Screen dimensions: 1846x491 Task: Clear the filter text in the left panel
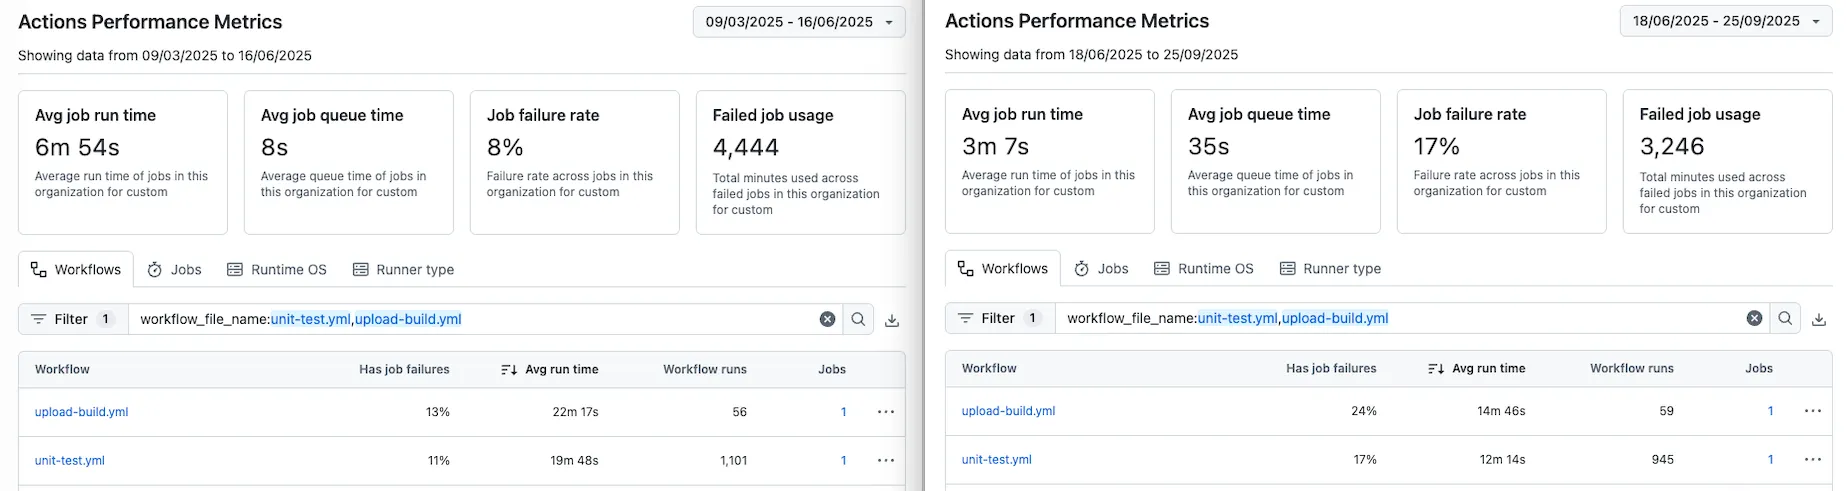827,319
